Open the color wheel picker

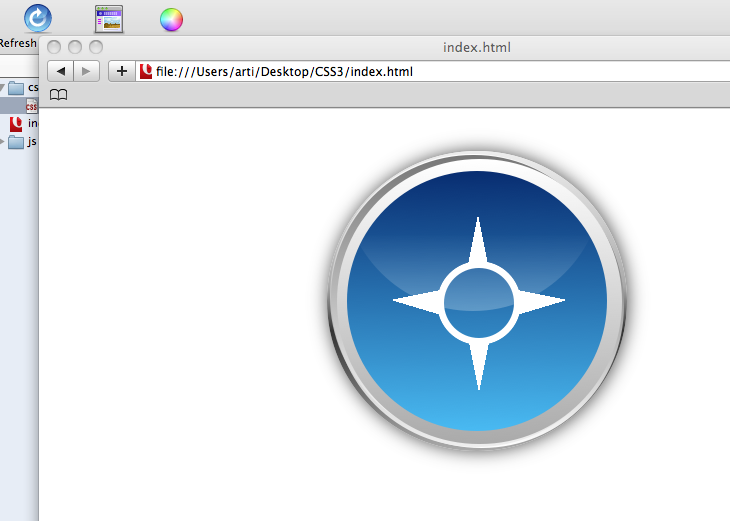(171, 19)
